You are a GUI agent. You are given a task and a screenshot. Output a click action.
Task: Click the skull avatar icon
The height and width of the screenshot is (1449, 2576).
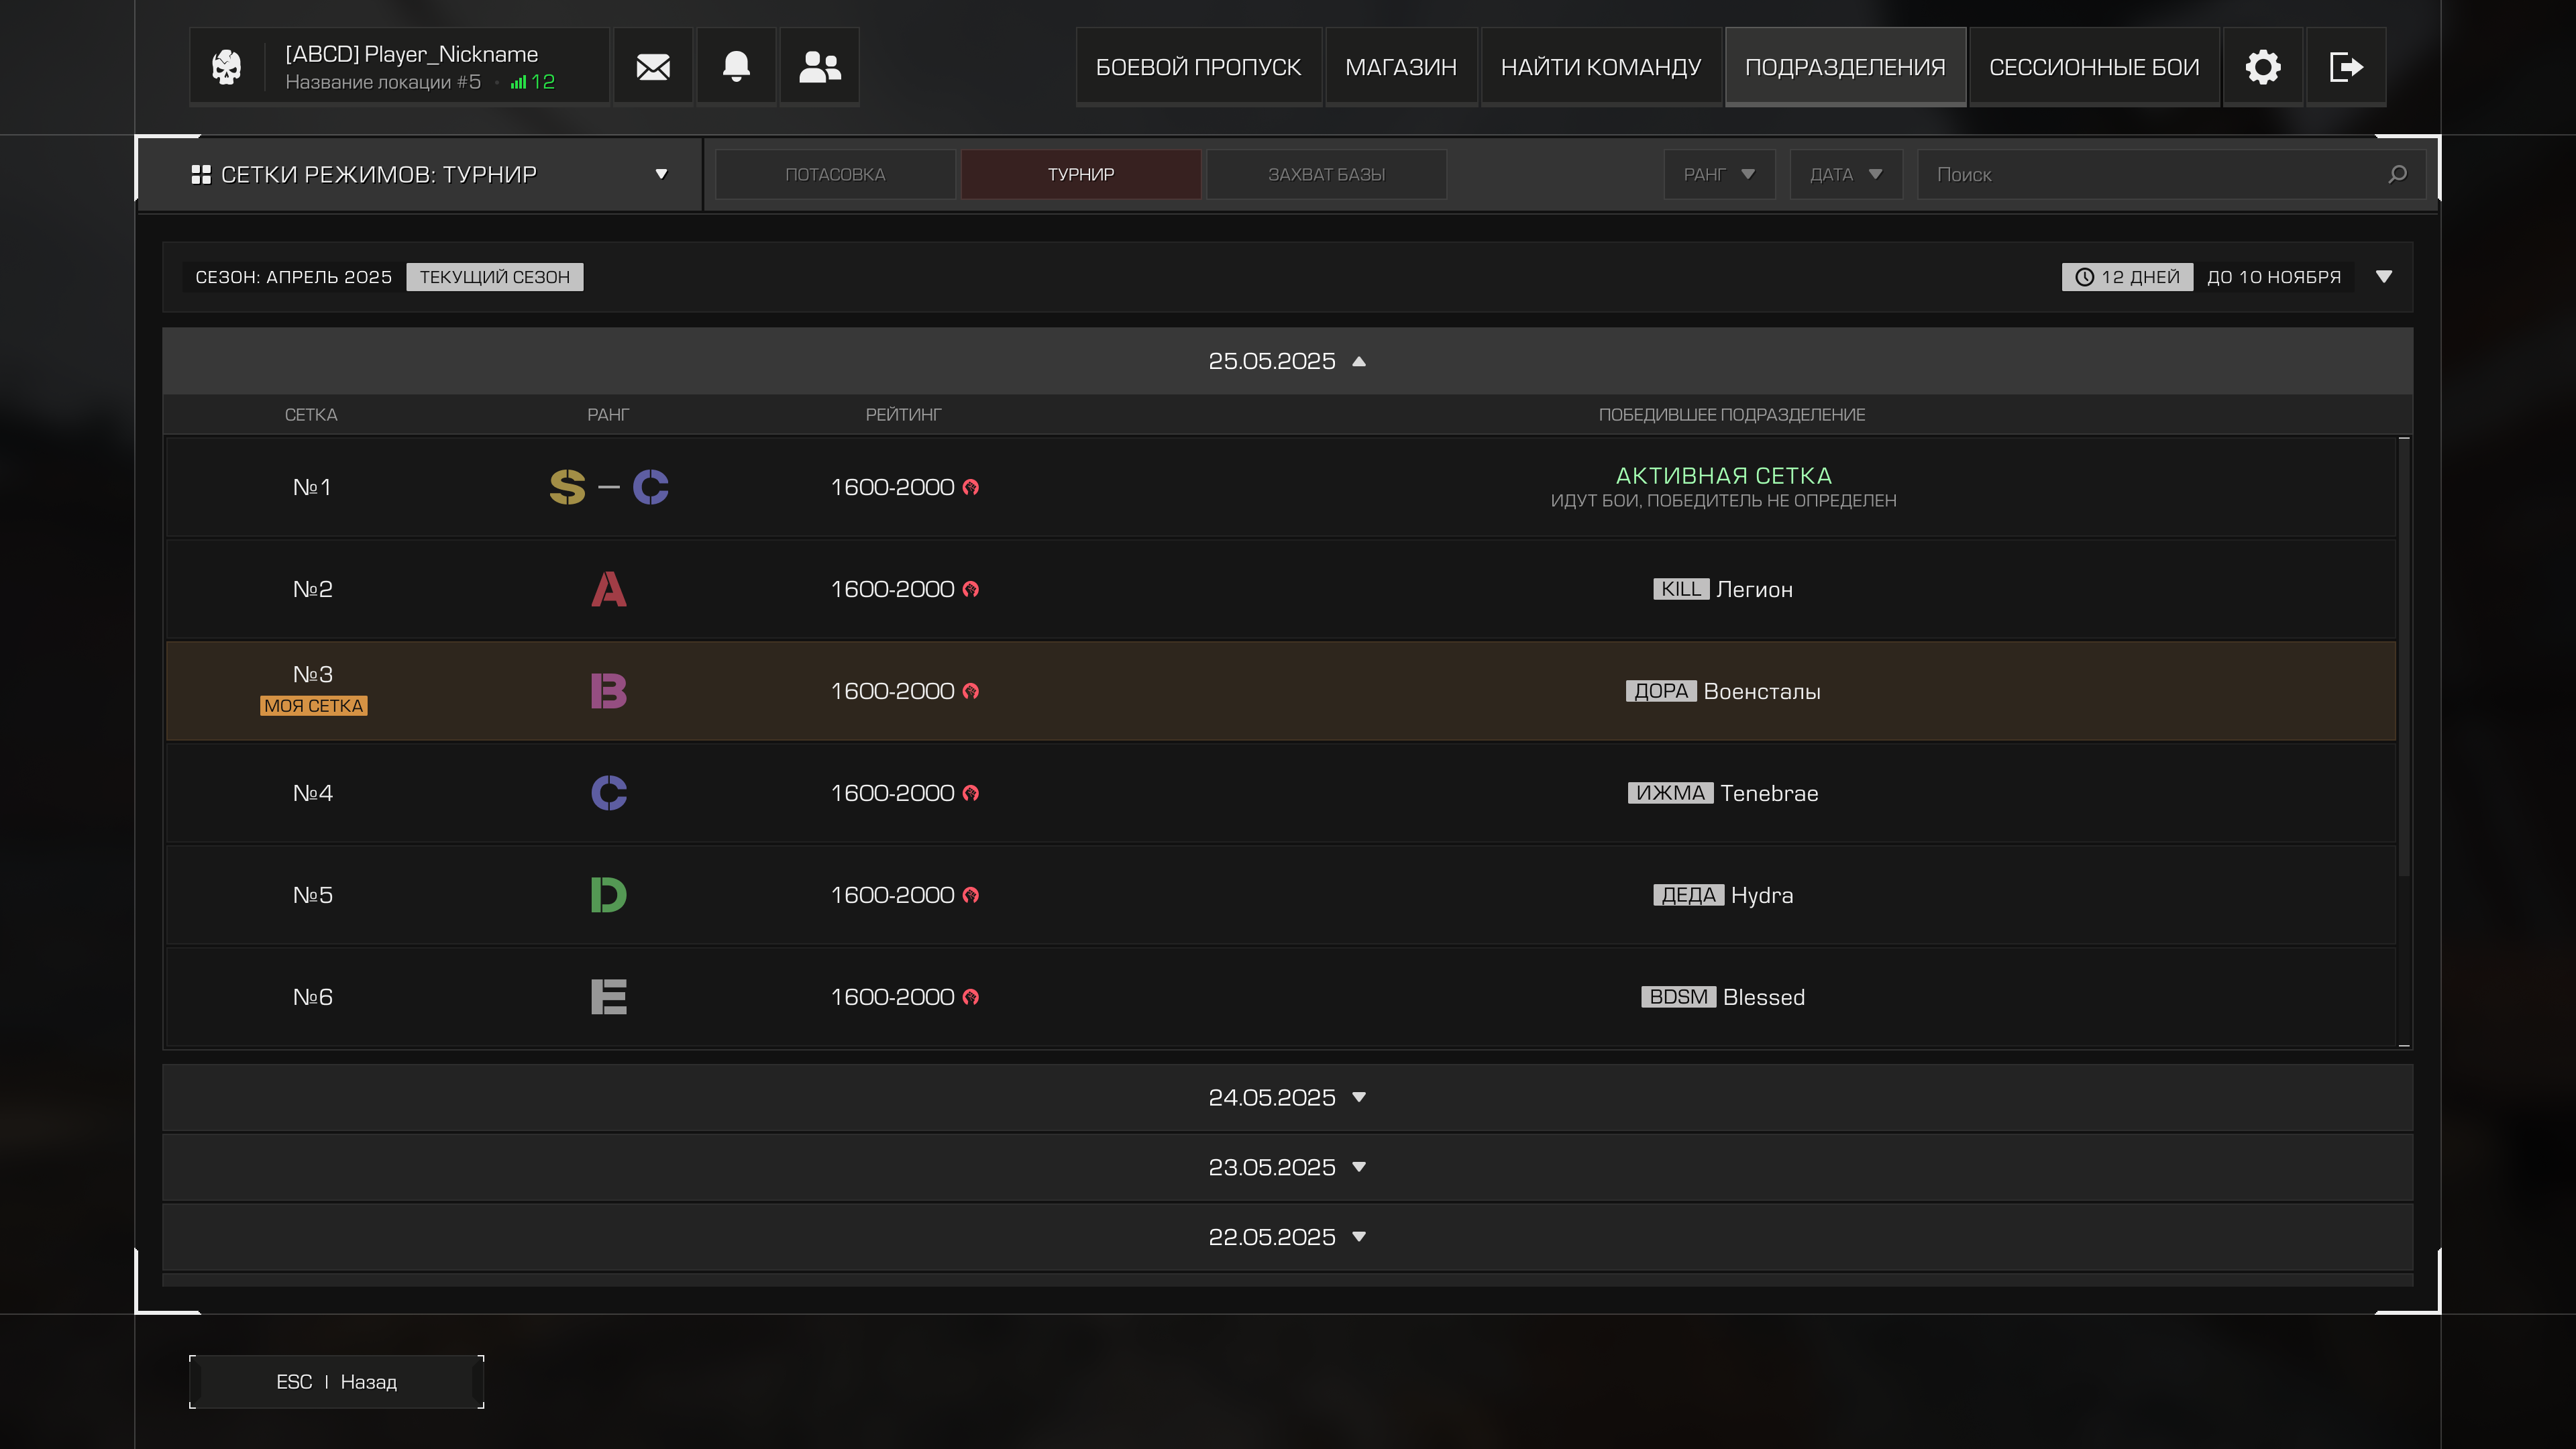[x=227, y=67]
